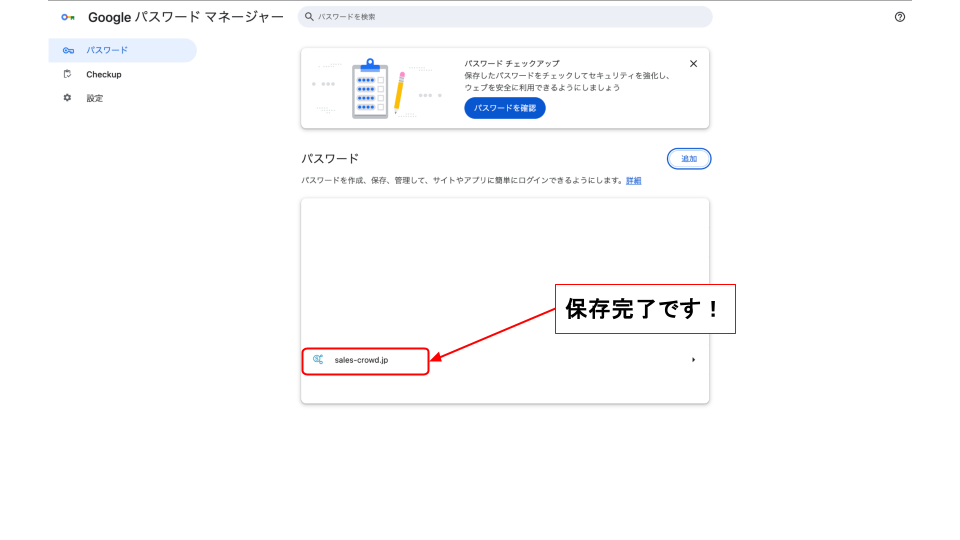Open the 詳細 link

pos(634,181)
